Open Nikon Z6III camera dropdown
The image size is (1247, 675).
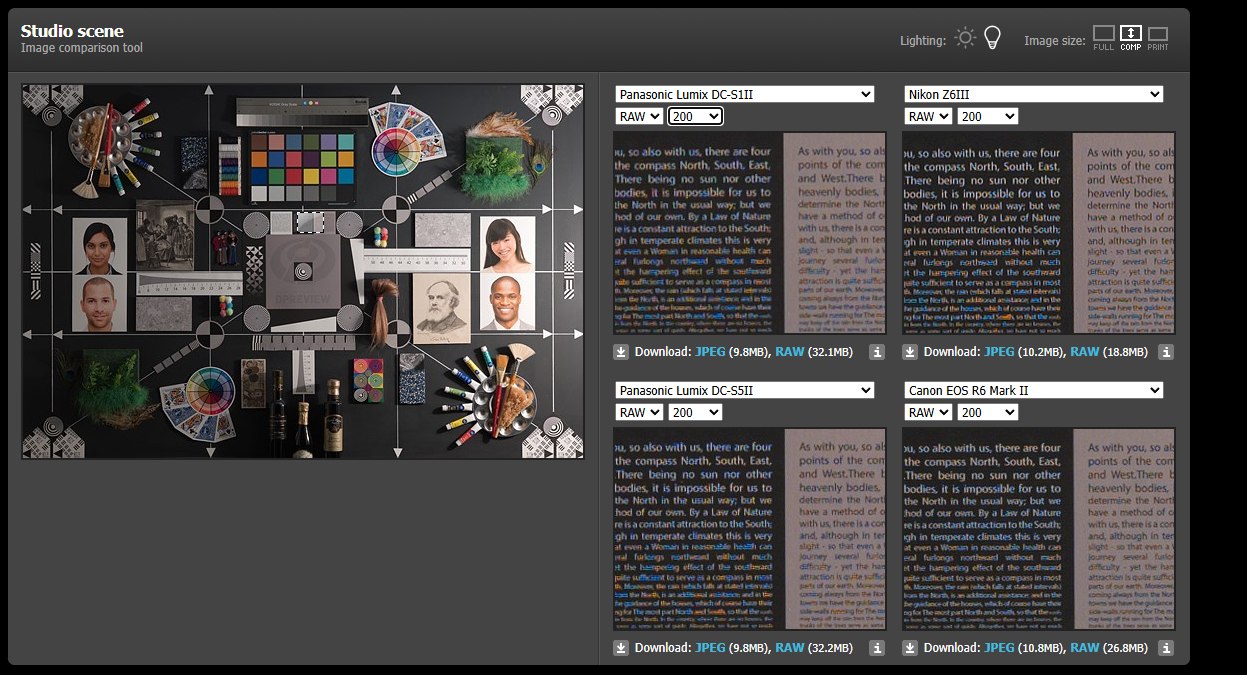pyautogui.click(x=1034, y=94)
